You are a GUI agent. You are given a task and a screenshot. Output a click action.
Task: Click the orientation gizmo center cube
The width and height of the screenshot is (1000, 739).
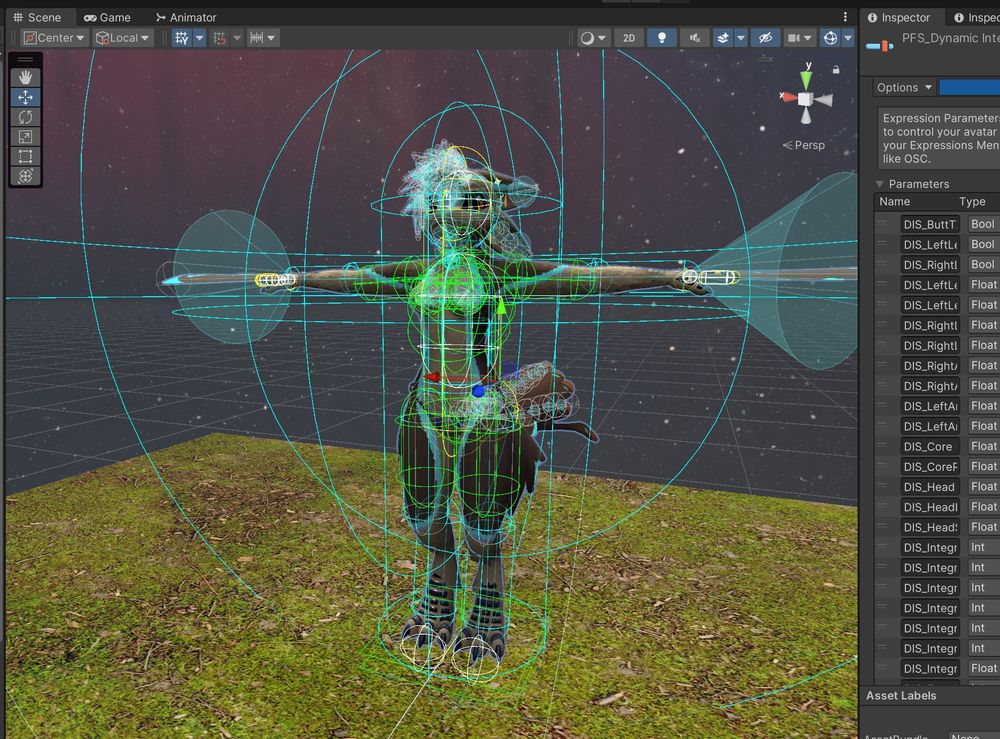pos(805,99)
